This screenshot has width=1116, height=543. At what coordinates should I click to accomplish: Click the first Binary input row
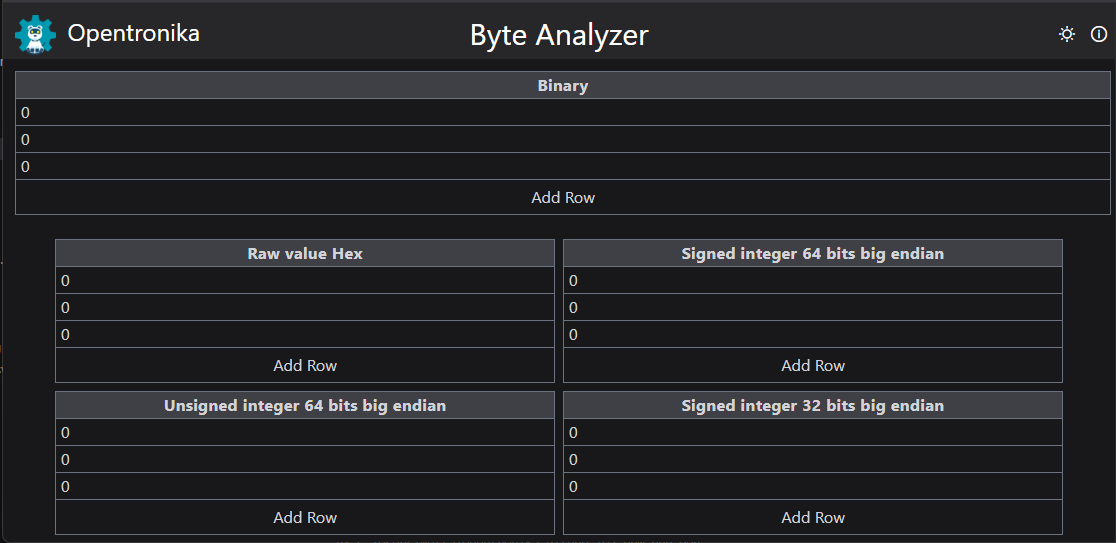563,112
